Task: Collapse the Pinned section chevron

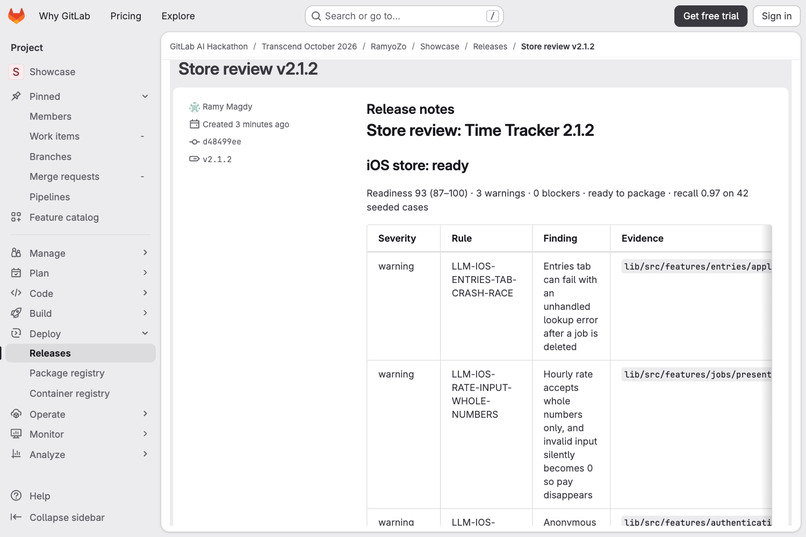Action: [x=145, y=96]
